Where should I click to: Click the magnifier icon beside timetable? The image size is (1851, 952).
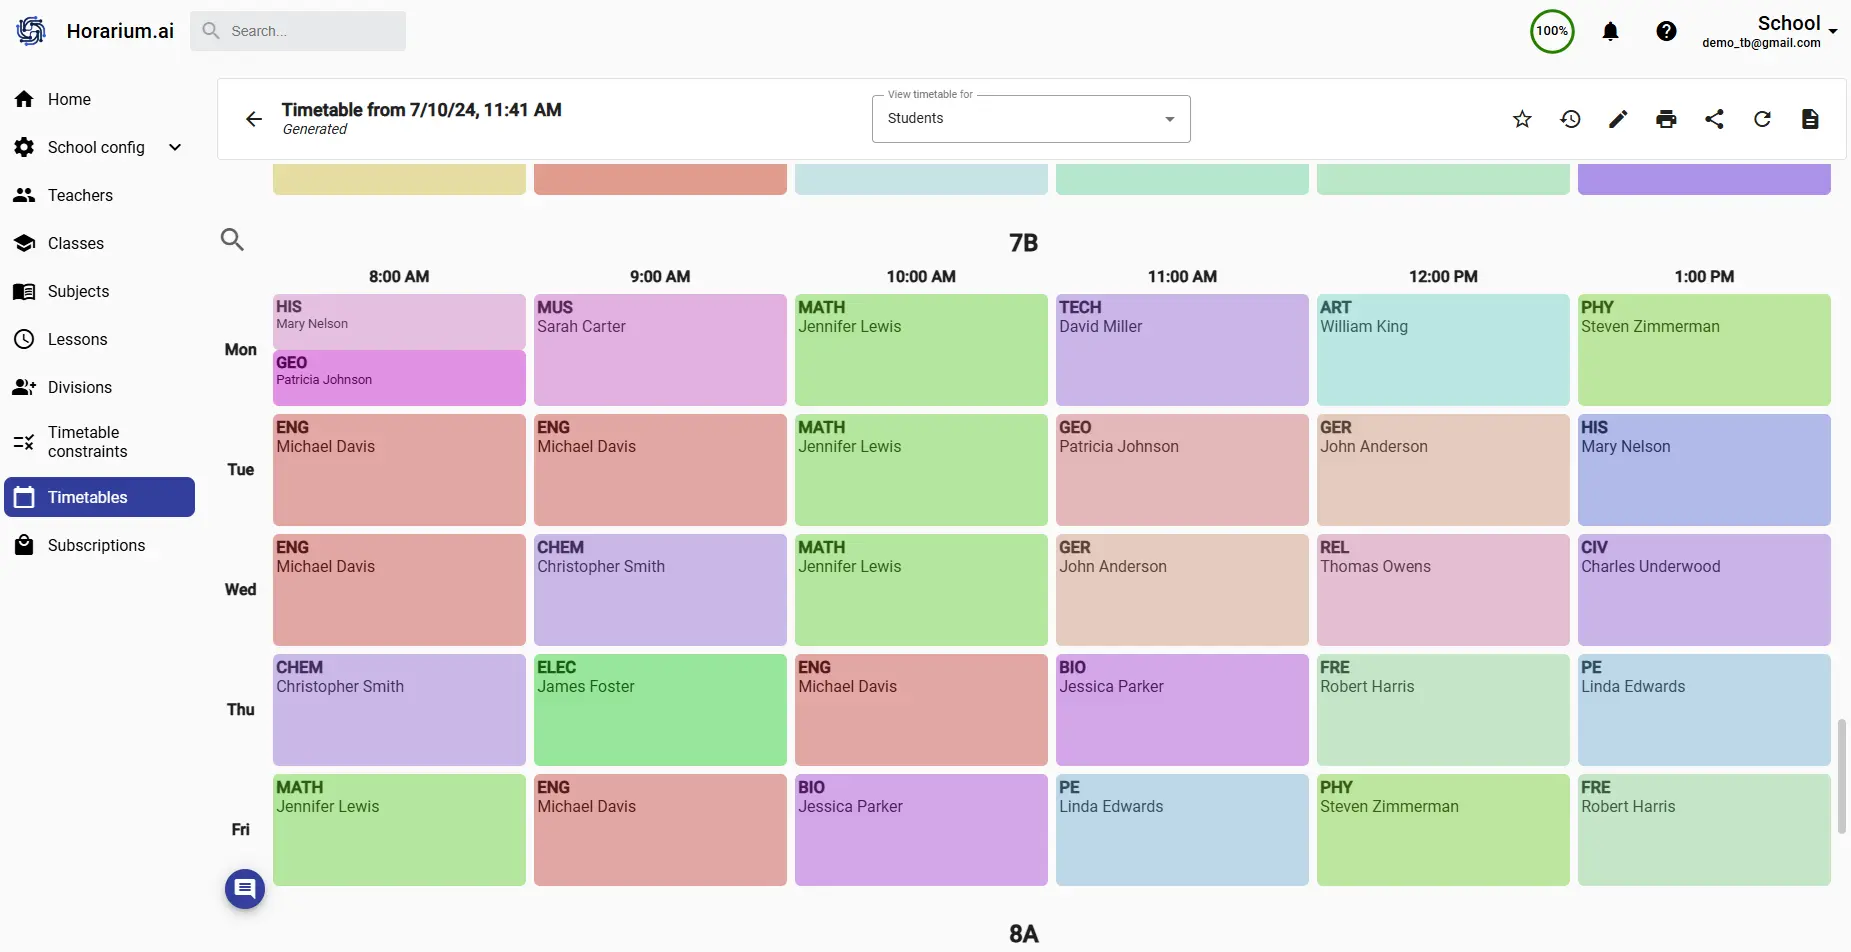[232, 240]
